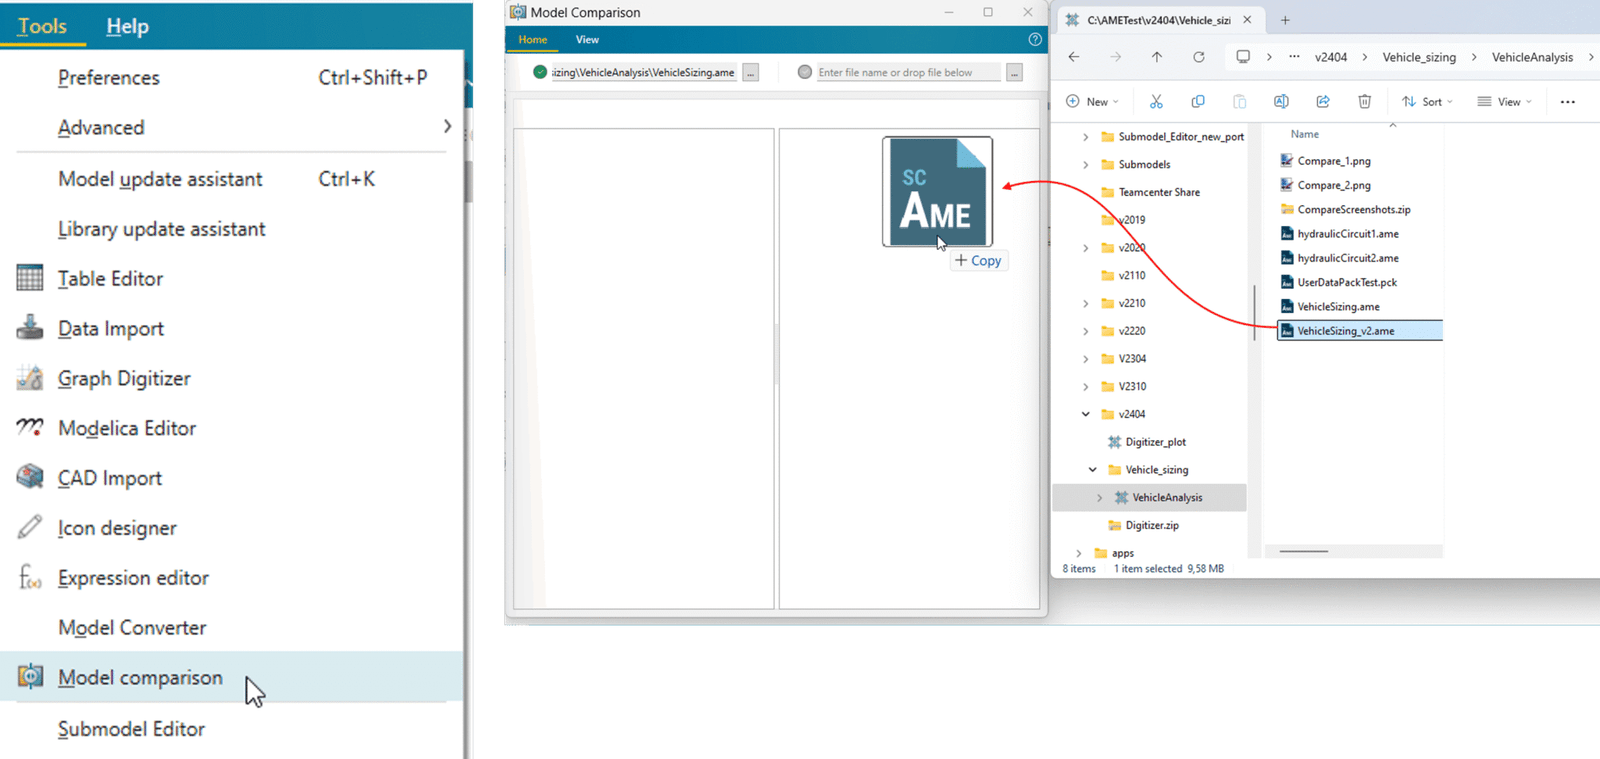
Task: Open the Modelica Editor
Action: (x=126, y=429)
